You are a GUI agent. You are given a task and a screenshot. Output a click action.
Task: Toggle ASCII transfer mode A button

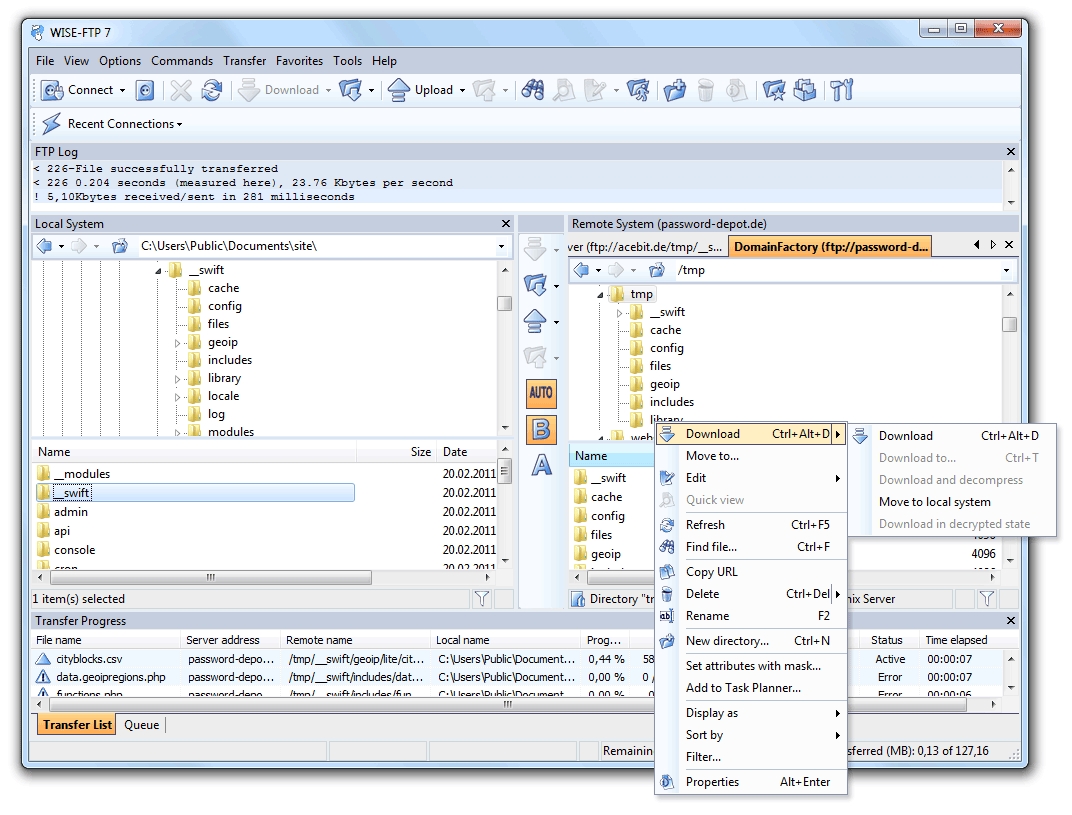(x=541, y=465)
